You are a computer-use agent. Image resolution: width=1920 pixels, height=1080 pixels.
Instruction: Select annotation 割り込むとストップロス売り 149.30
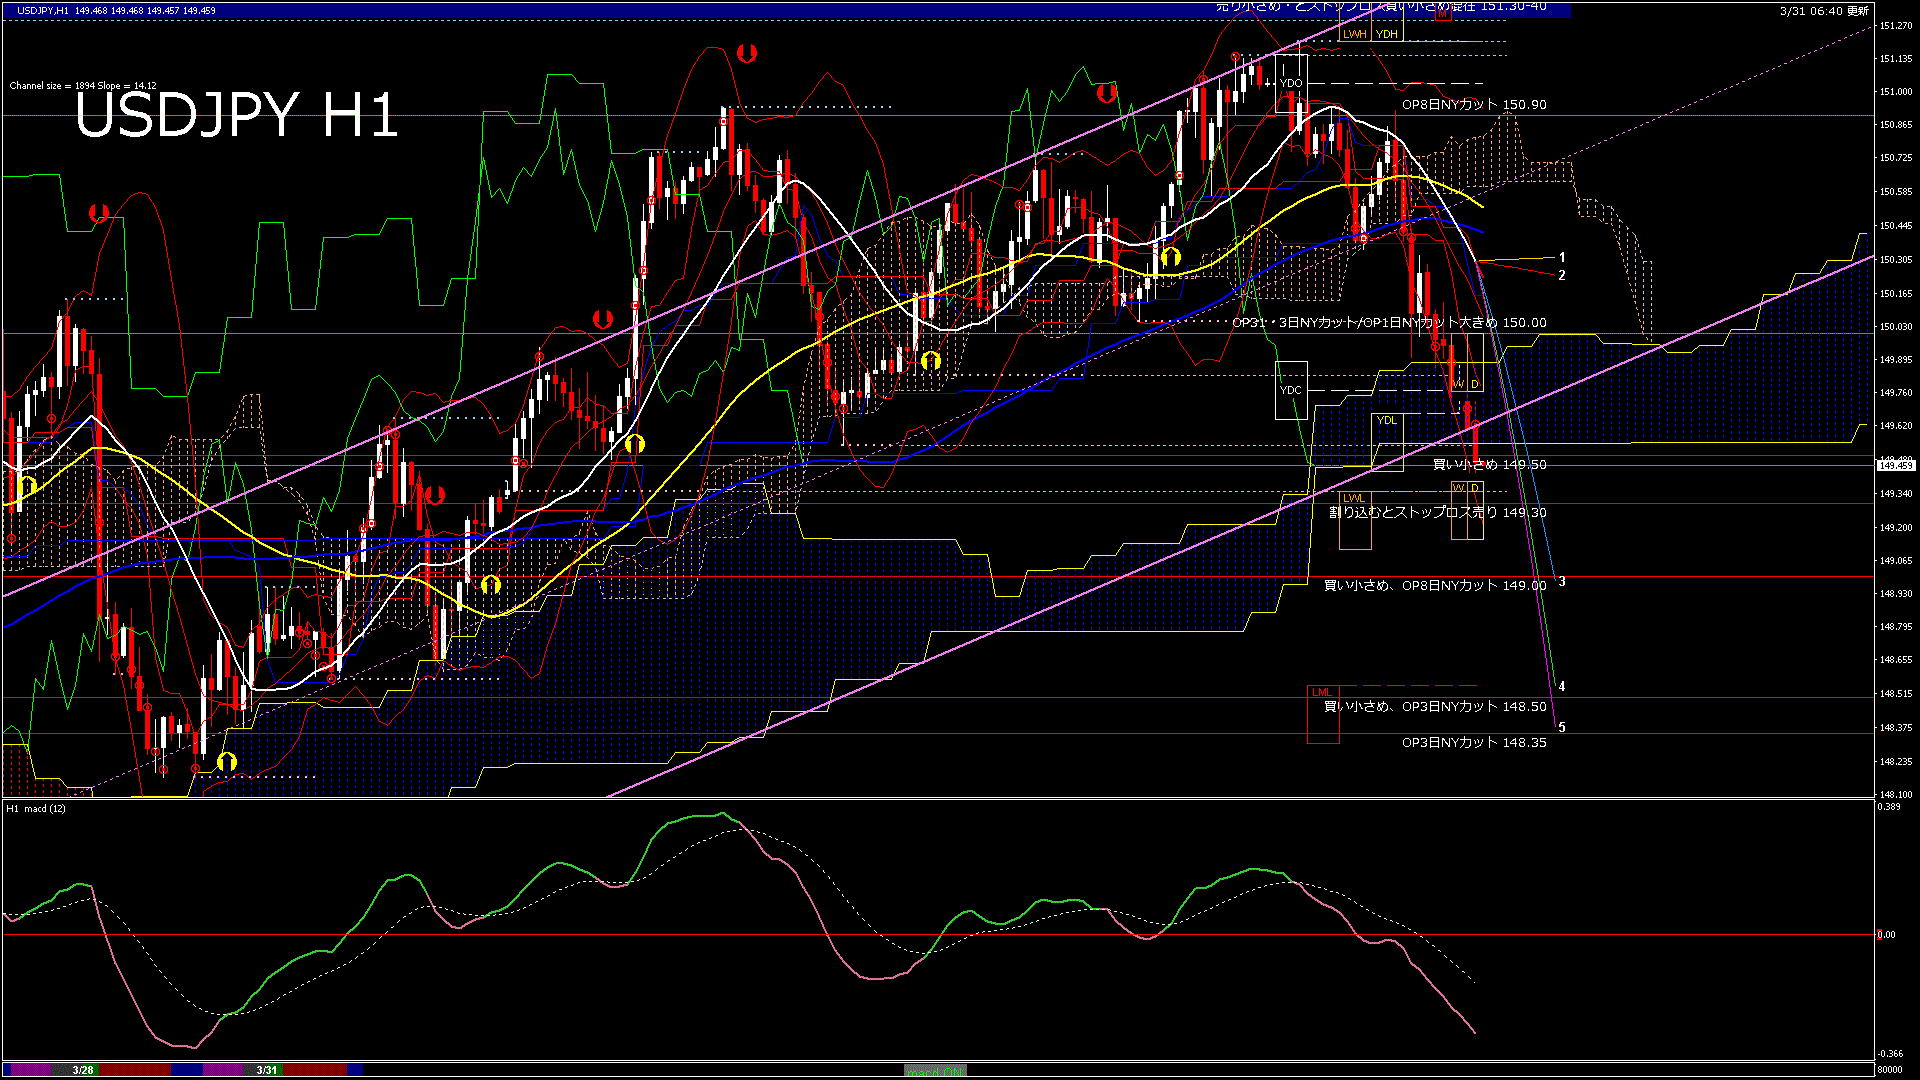(x=1438, y=512)
